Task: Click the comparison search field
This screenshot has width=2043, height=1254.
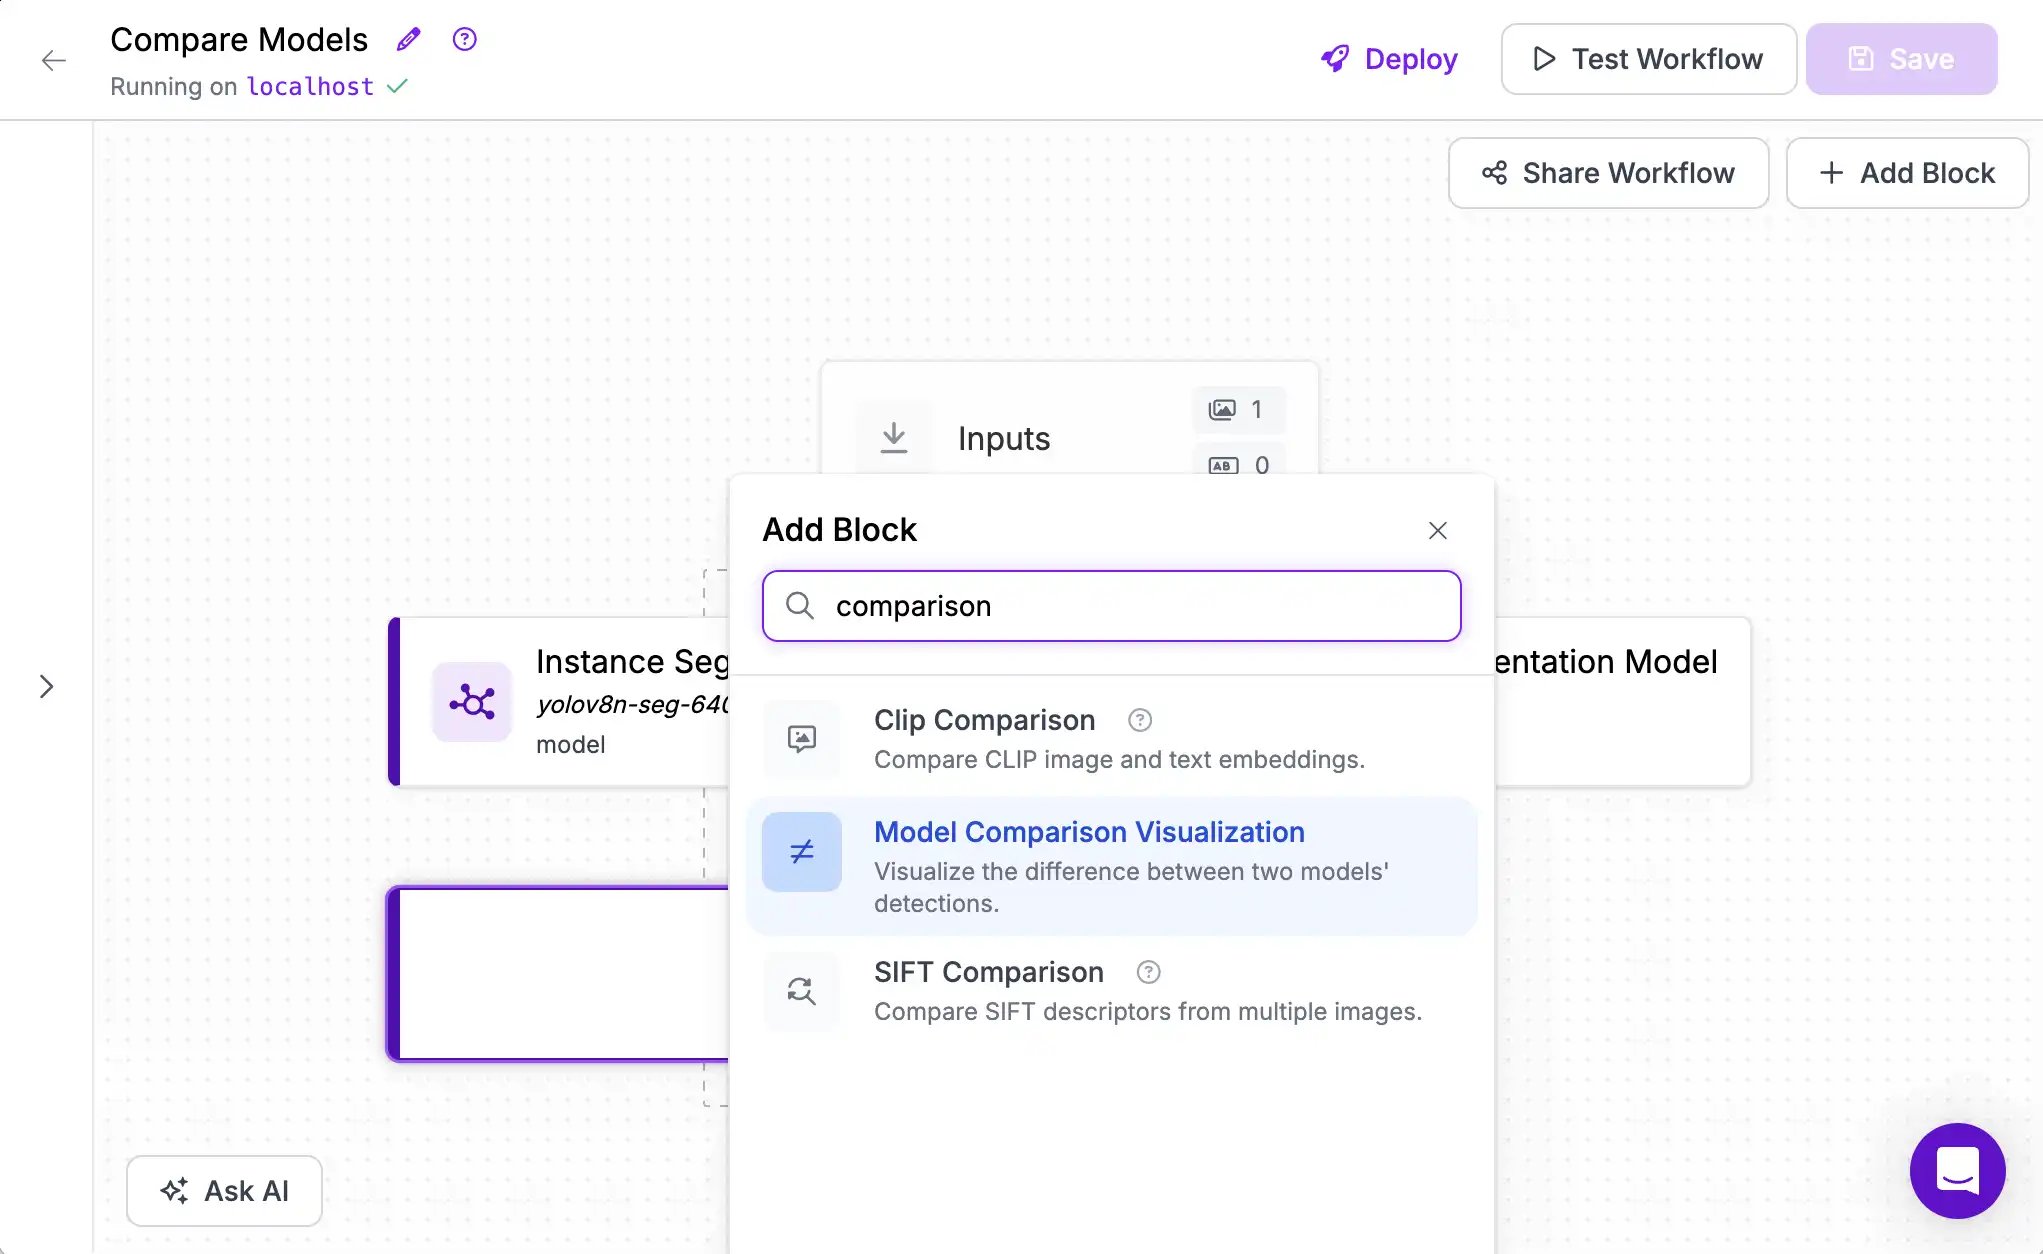Action: 1112,606
